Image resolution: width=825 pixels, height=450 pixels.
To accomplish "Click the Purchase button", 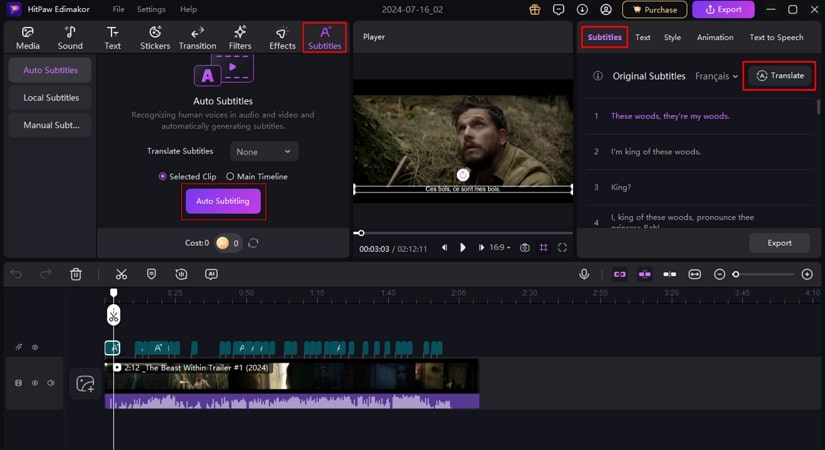I will point(655,9).
